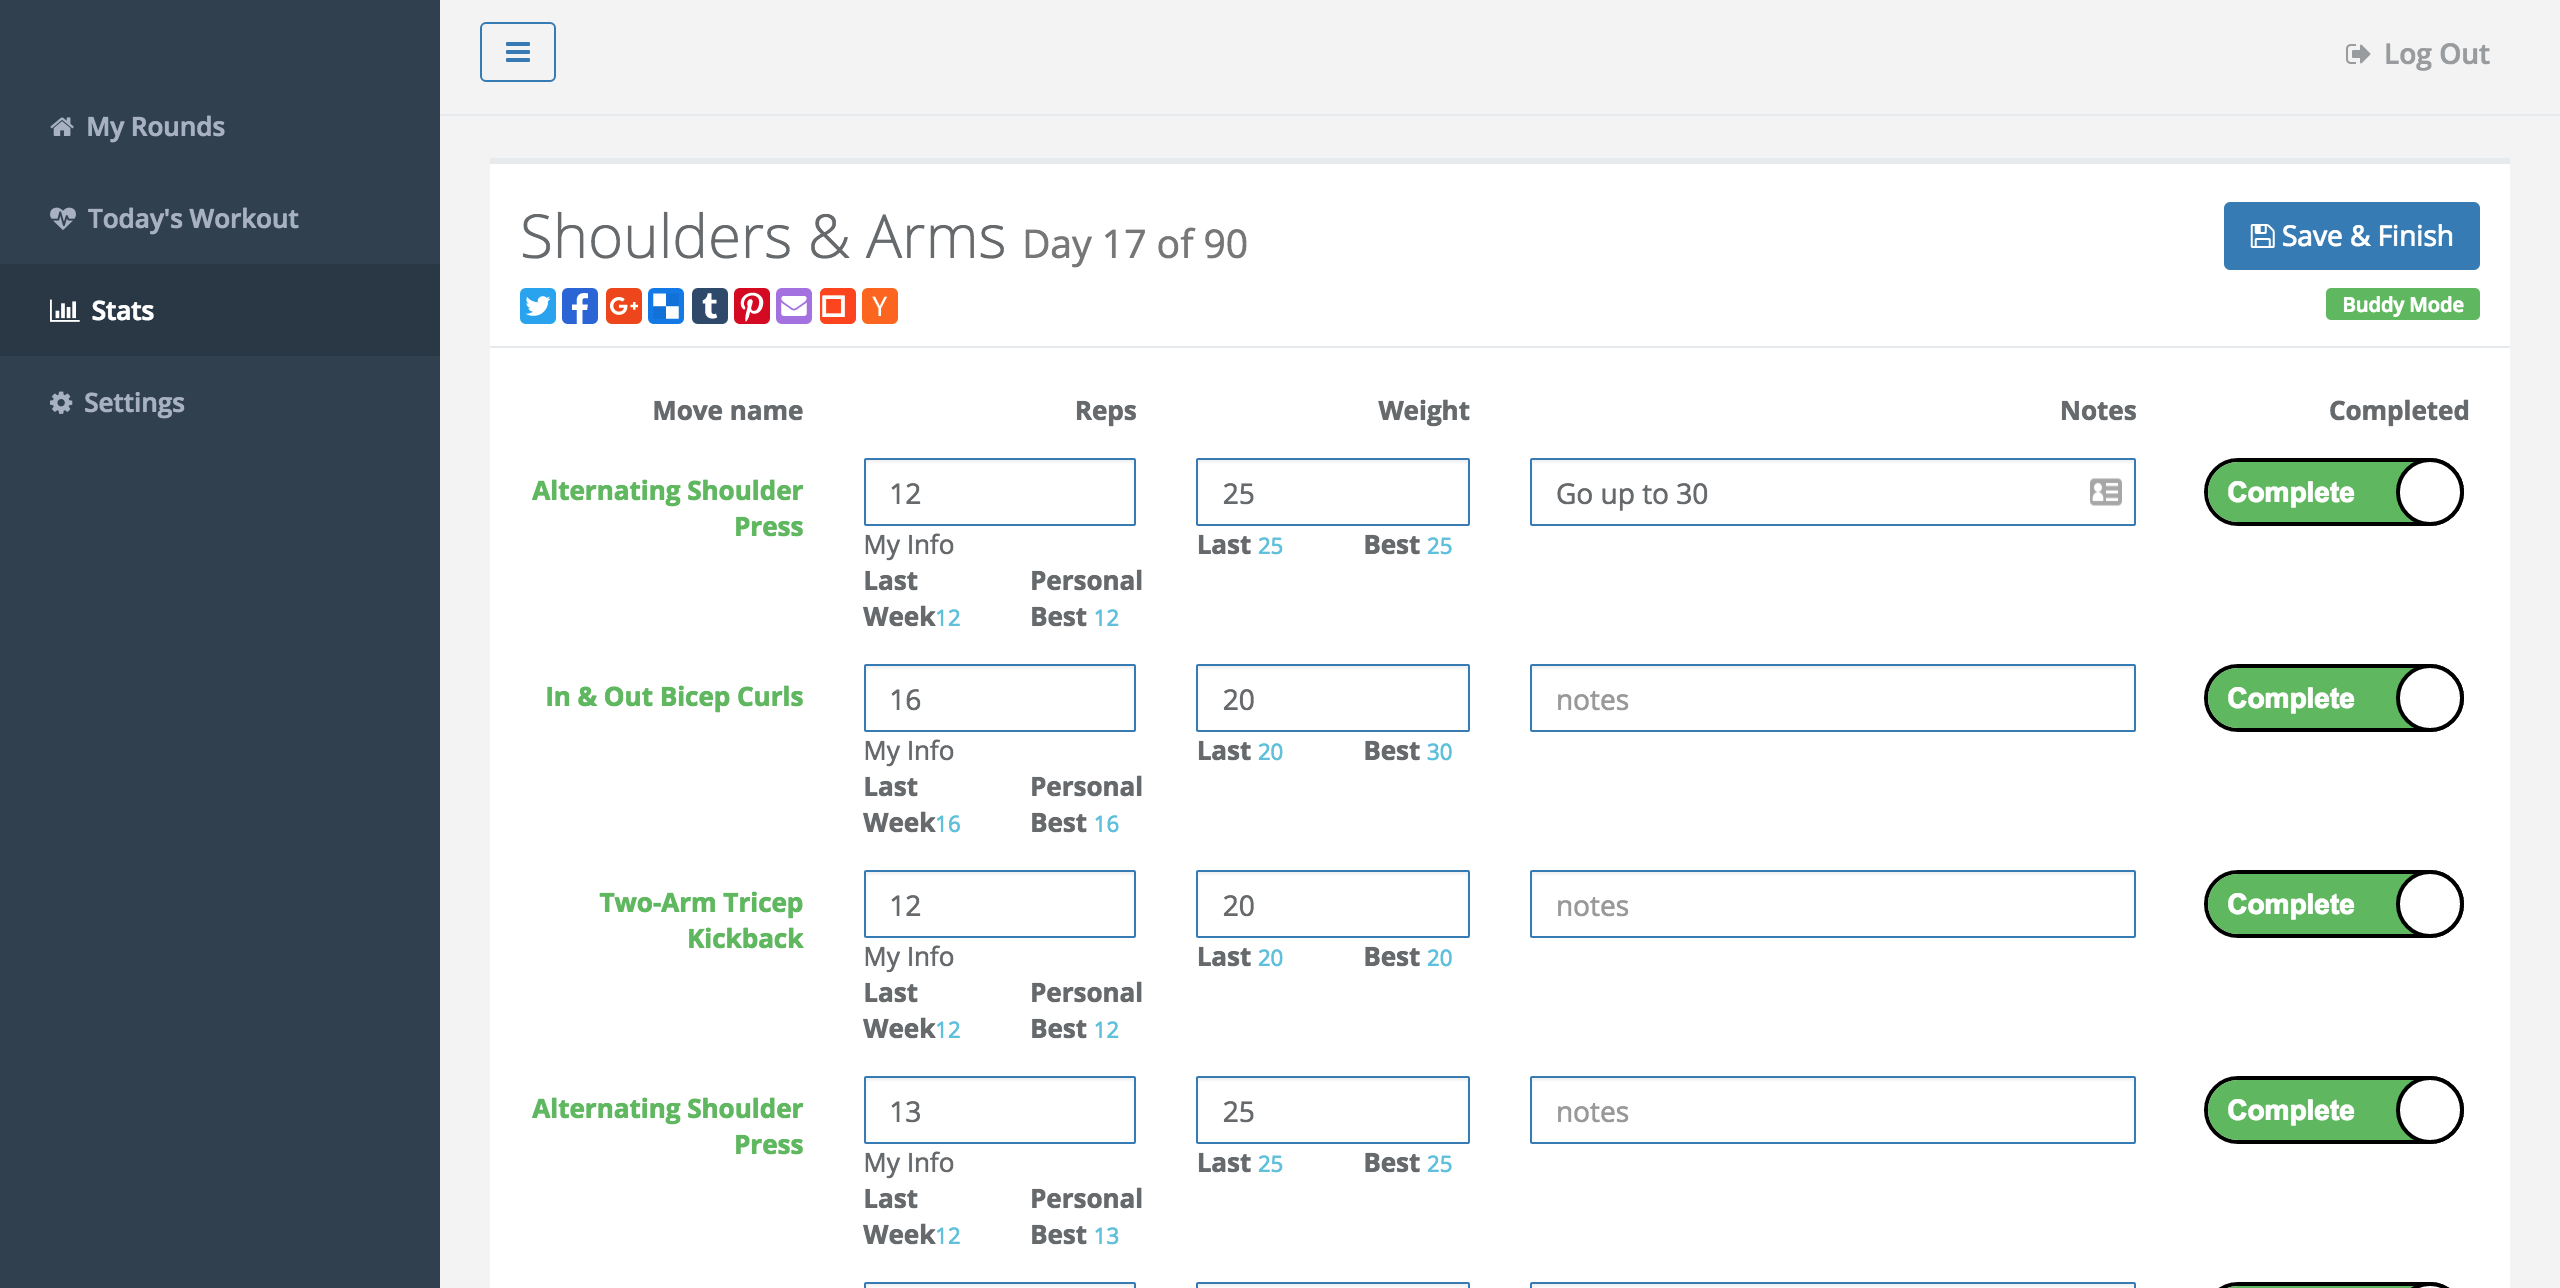Go to Stats section
Screen dimensions: 2560x1288
pos(220,310)
